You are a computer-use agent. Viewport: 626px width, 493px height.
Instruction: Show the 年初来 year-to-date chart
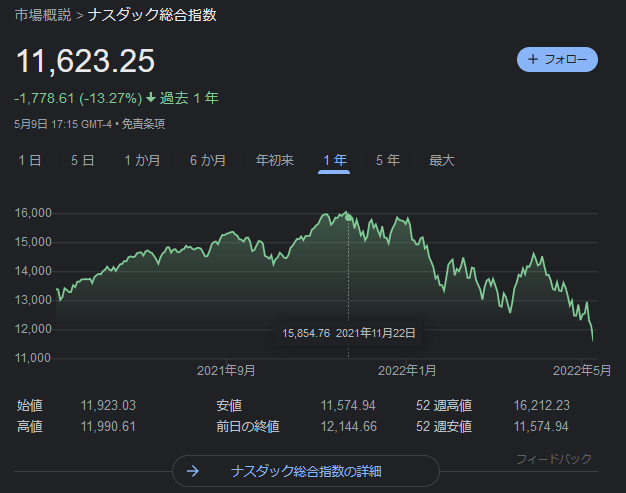click(275, 160)
